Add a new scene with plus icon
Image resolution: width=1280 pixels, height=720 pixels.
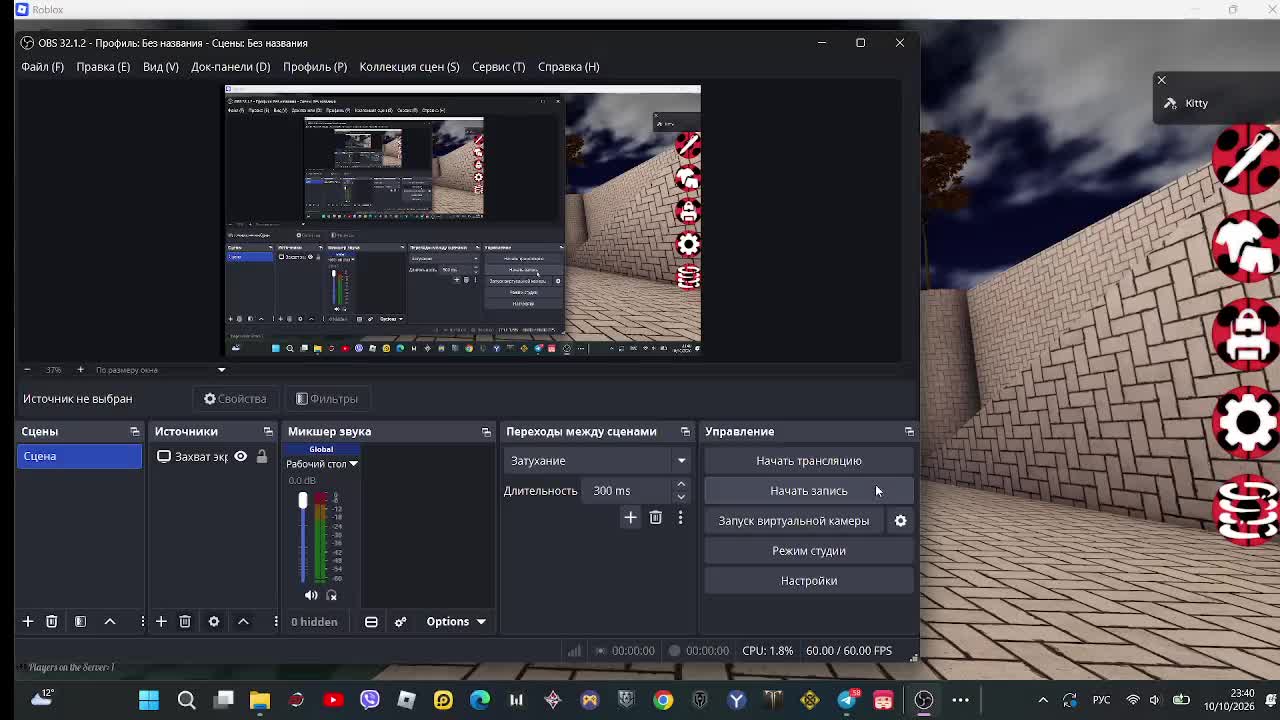click(x=28, y=621)
